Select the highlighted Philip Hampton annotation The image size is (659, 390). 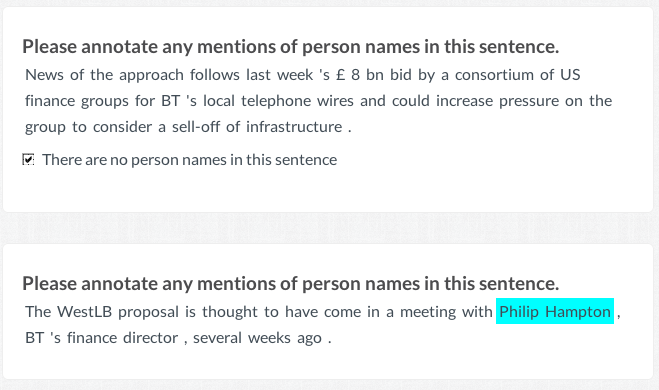[555, 311]
